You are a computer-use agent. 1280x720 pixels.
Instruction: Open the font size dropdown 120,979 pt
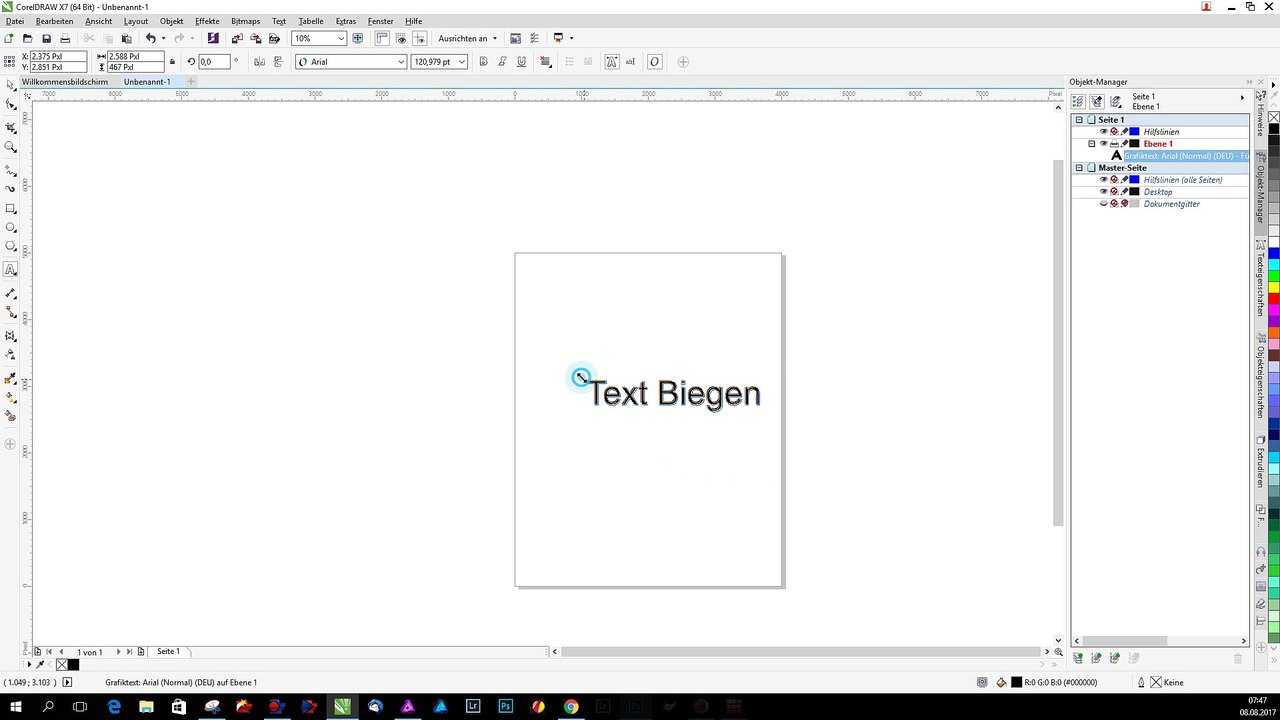pyautogui.click(x=461, y=62)
